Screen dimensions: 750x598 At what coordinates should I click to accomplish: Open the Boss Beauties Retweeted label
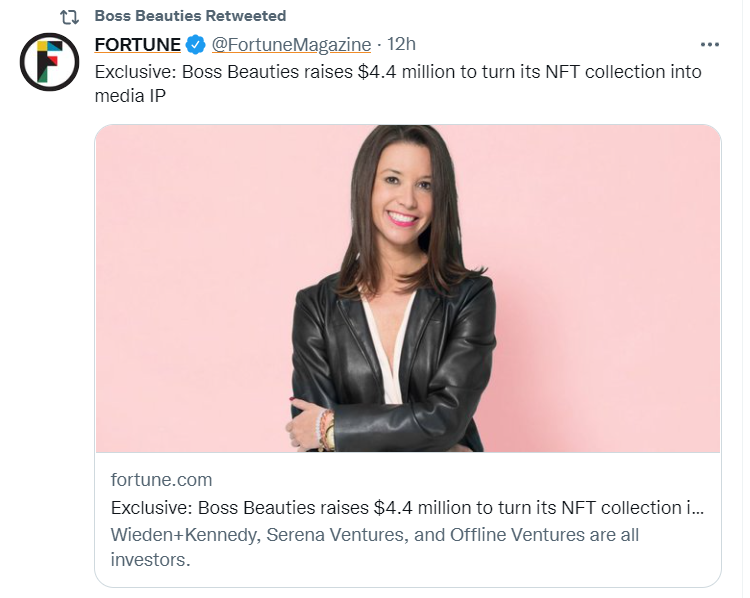coord(189,16)
